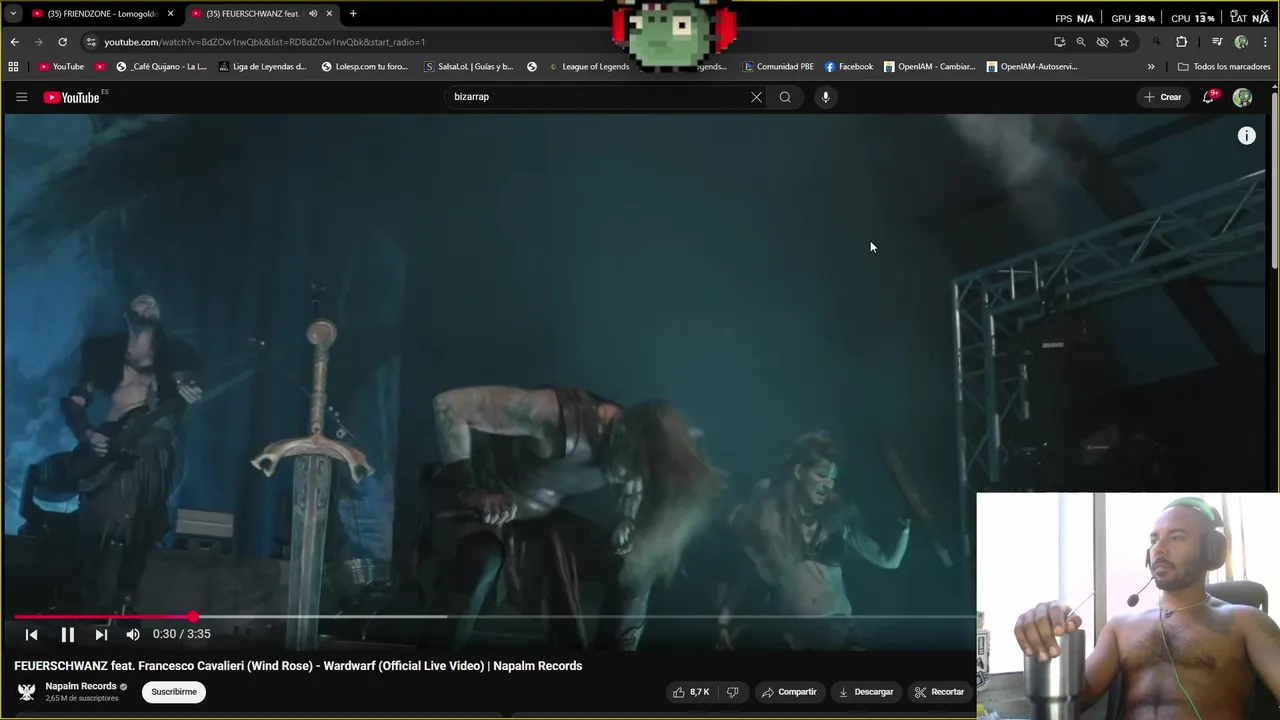The width and height of the screenshot is (1280, 720).
Task: Open OpenIAM - Cambiar bookmark
Action: point(930,67)
